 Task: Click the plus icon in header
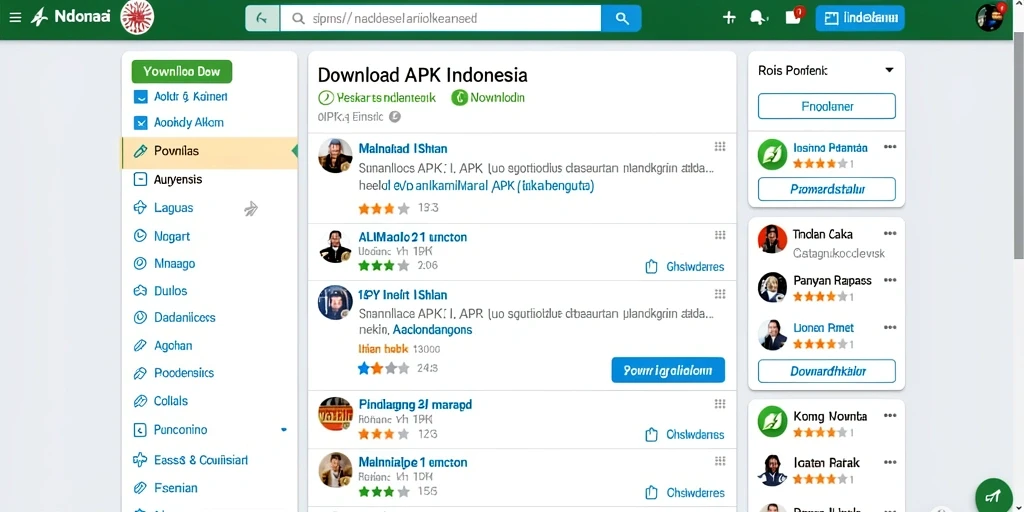point(729,18)
